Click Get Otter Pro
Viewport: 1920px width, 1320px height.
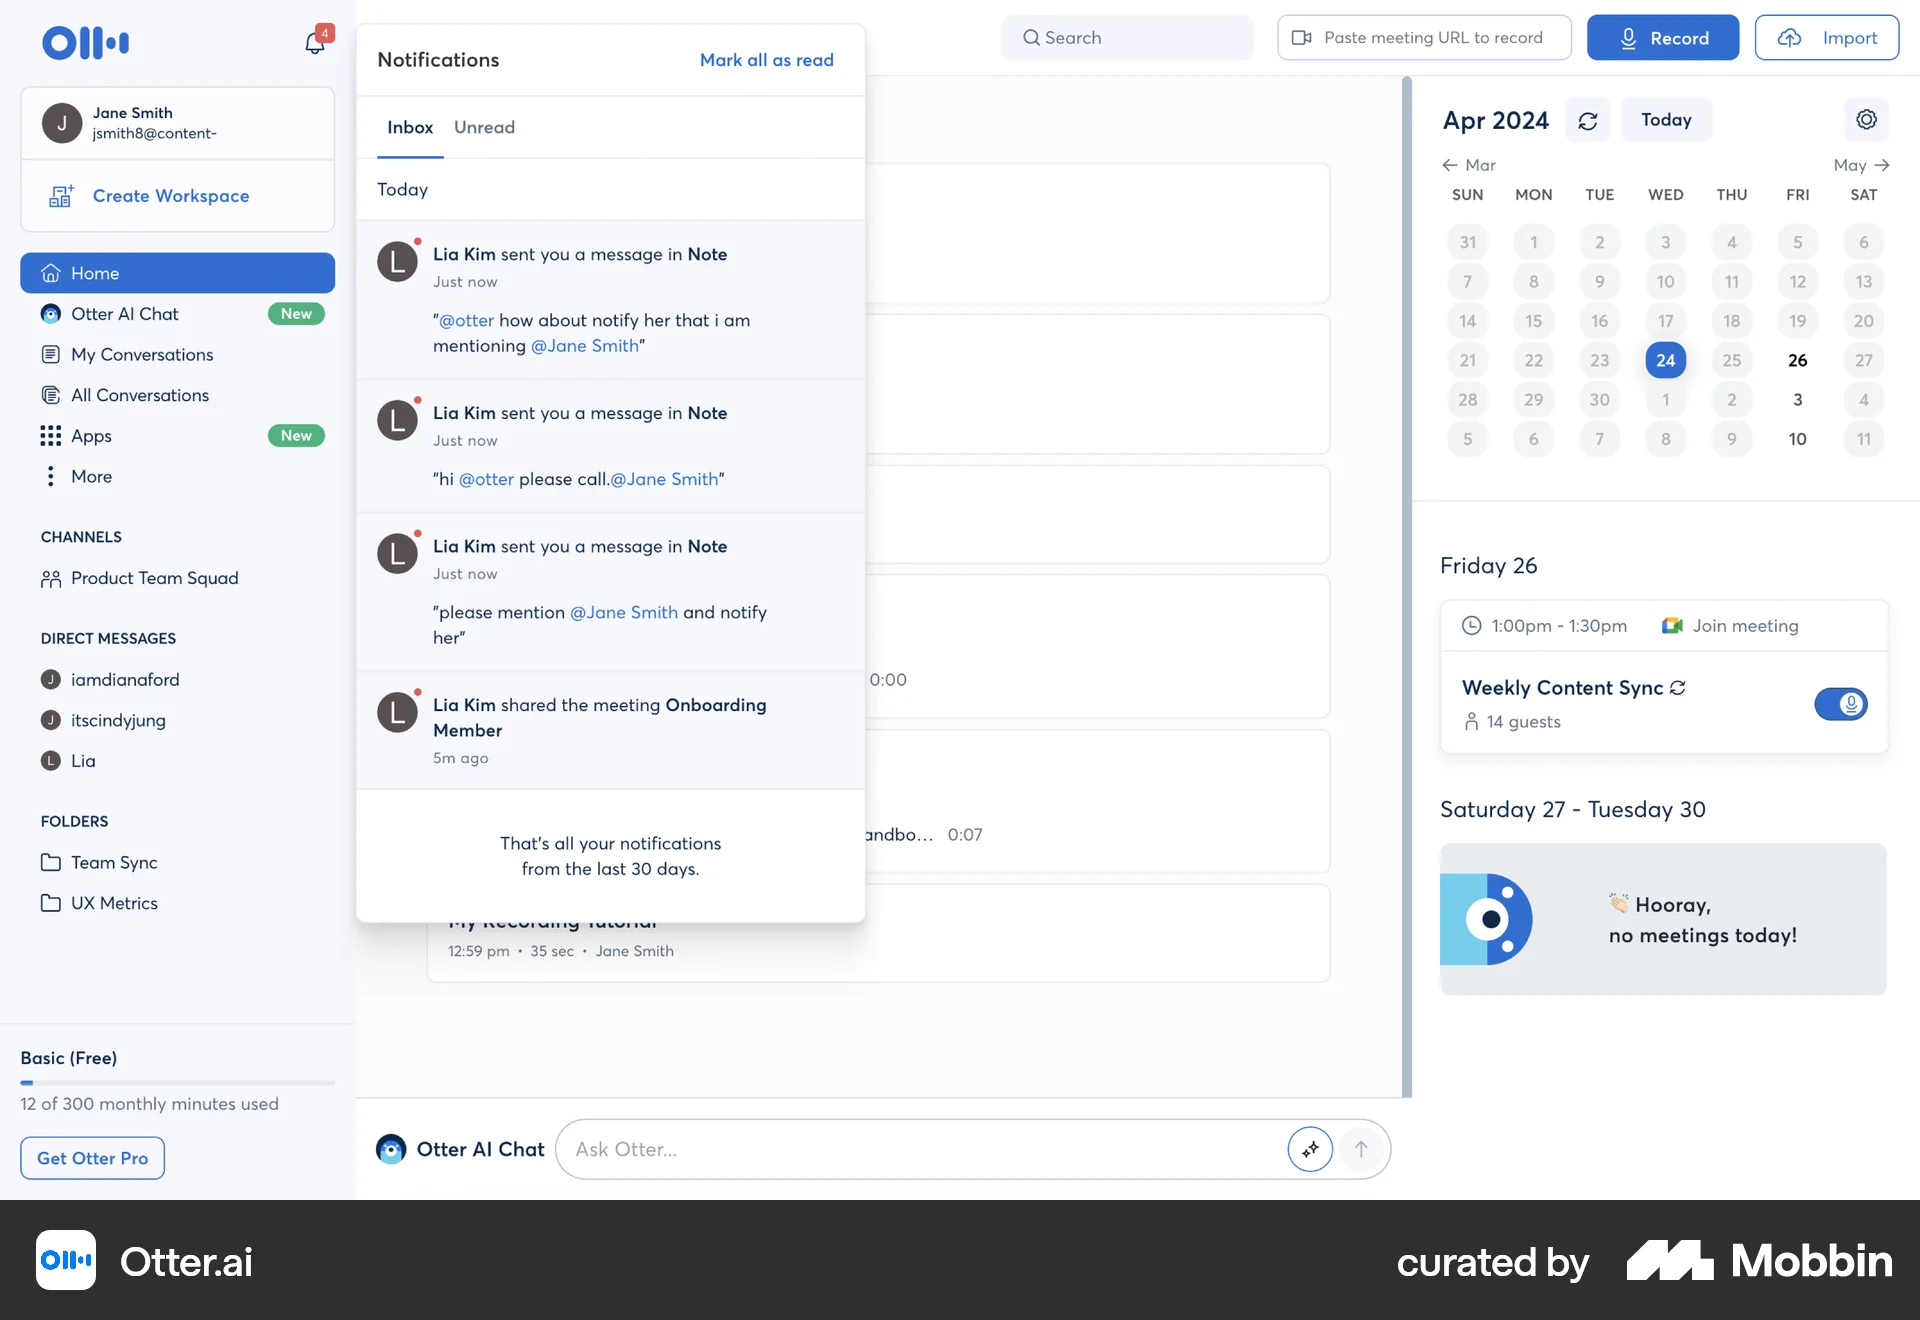click(x=91, y=1158)
